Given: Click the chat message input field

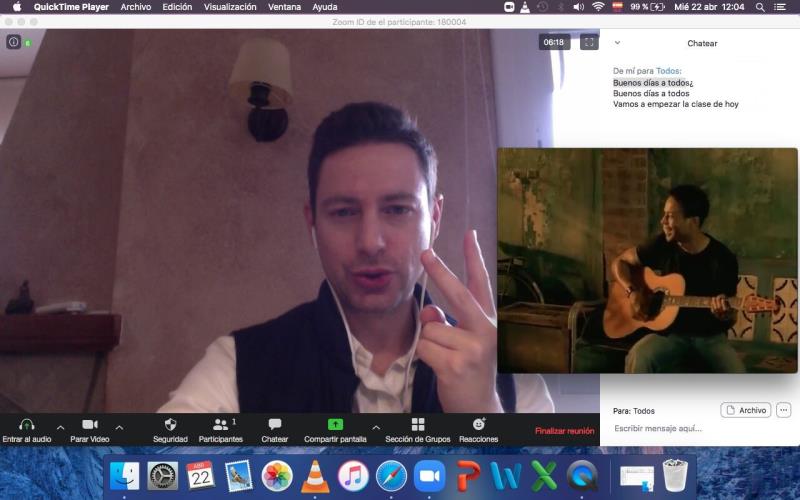Looking at the screenshot, I should pos(690,428).
